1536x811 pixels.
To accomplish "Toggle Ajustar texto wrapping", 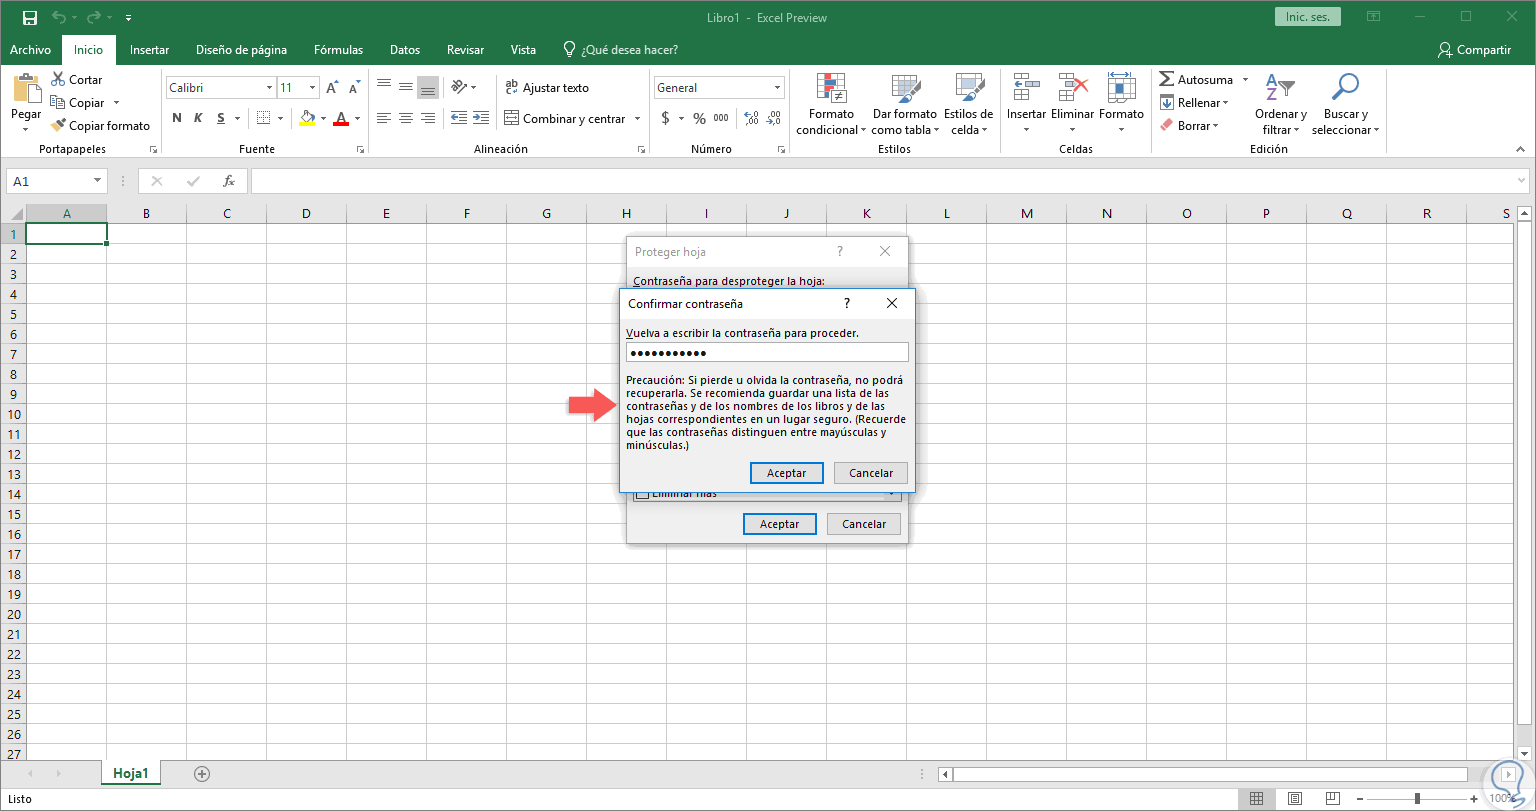I will 546,88.
